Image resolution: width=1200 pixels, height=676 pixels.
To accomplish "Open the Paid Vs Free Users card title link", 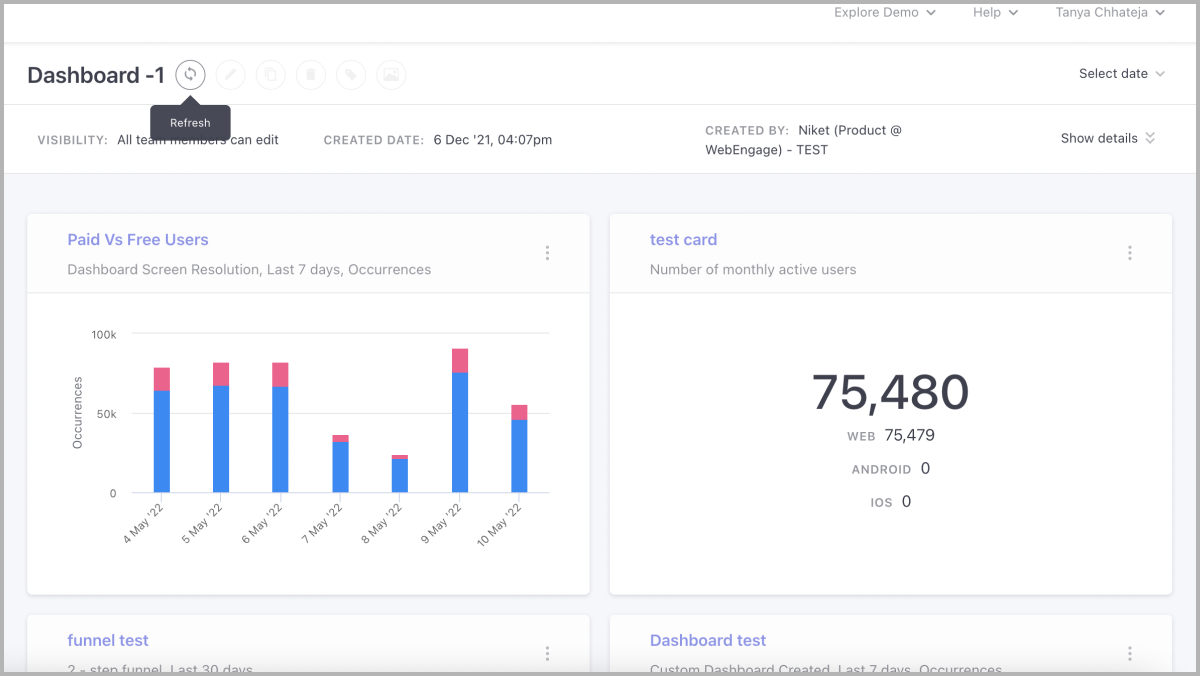I will tap(138, 240).
